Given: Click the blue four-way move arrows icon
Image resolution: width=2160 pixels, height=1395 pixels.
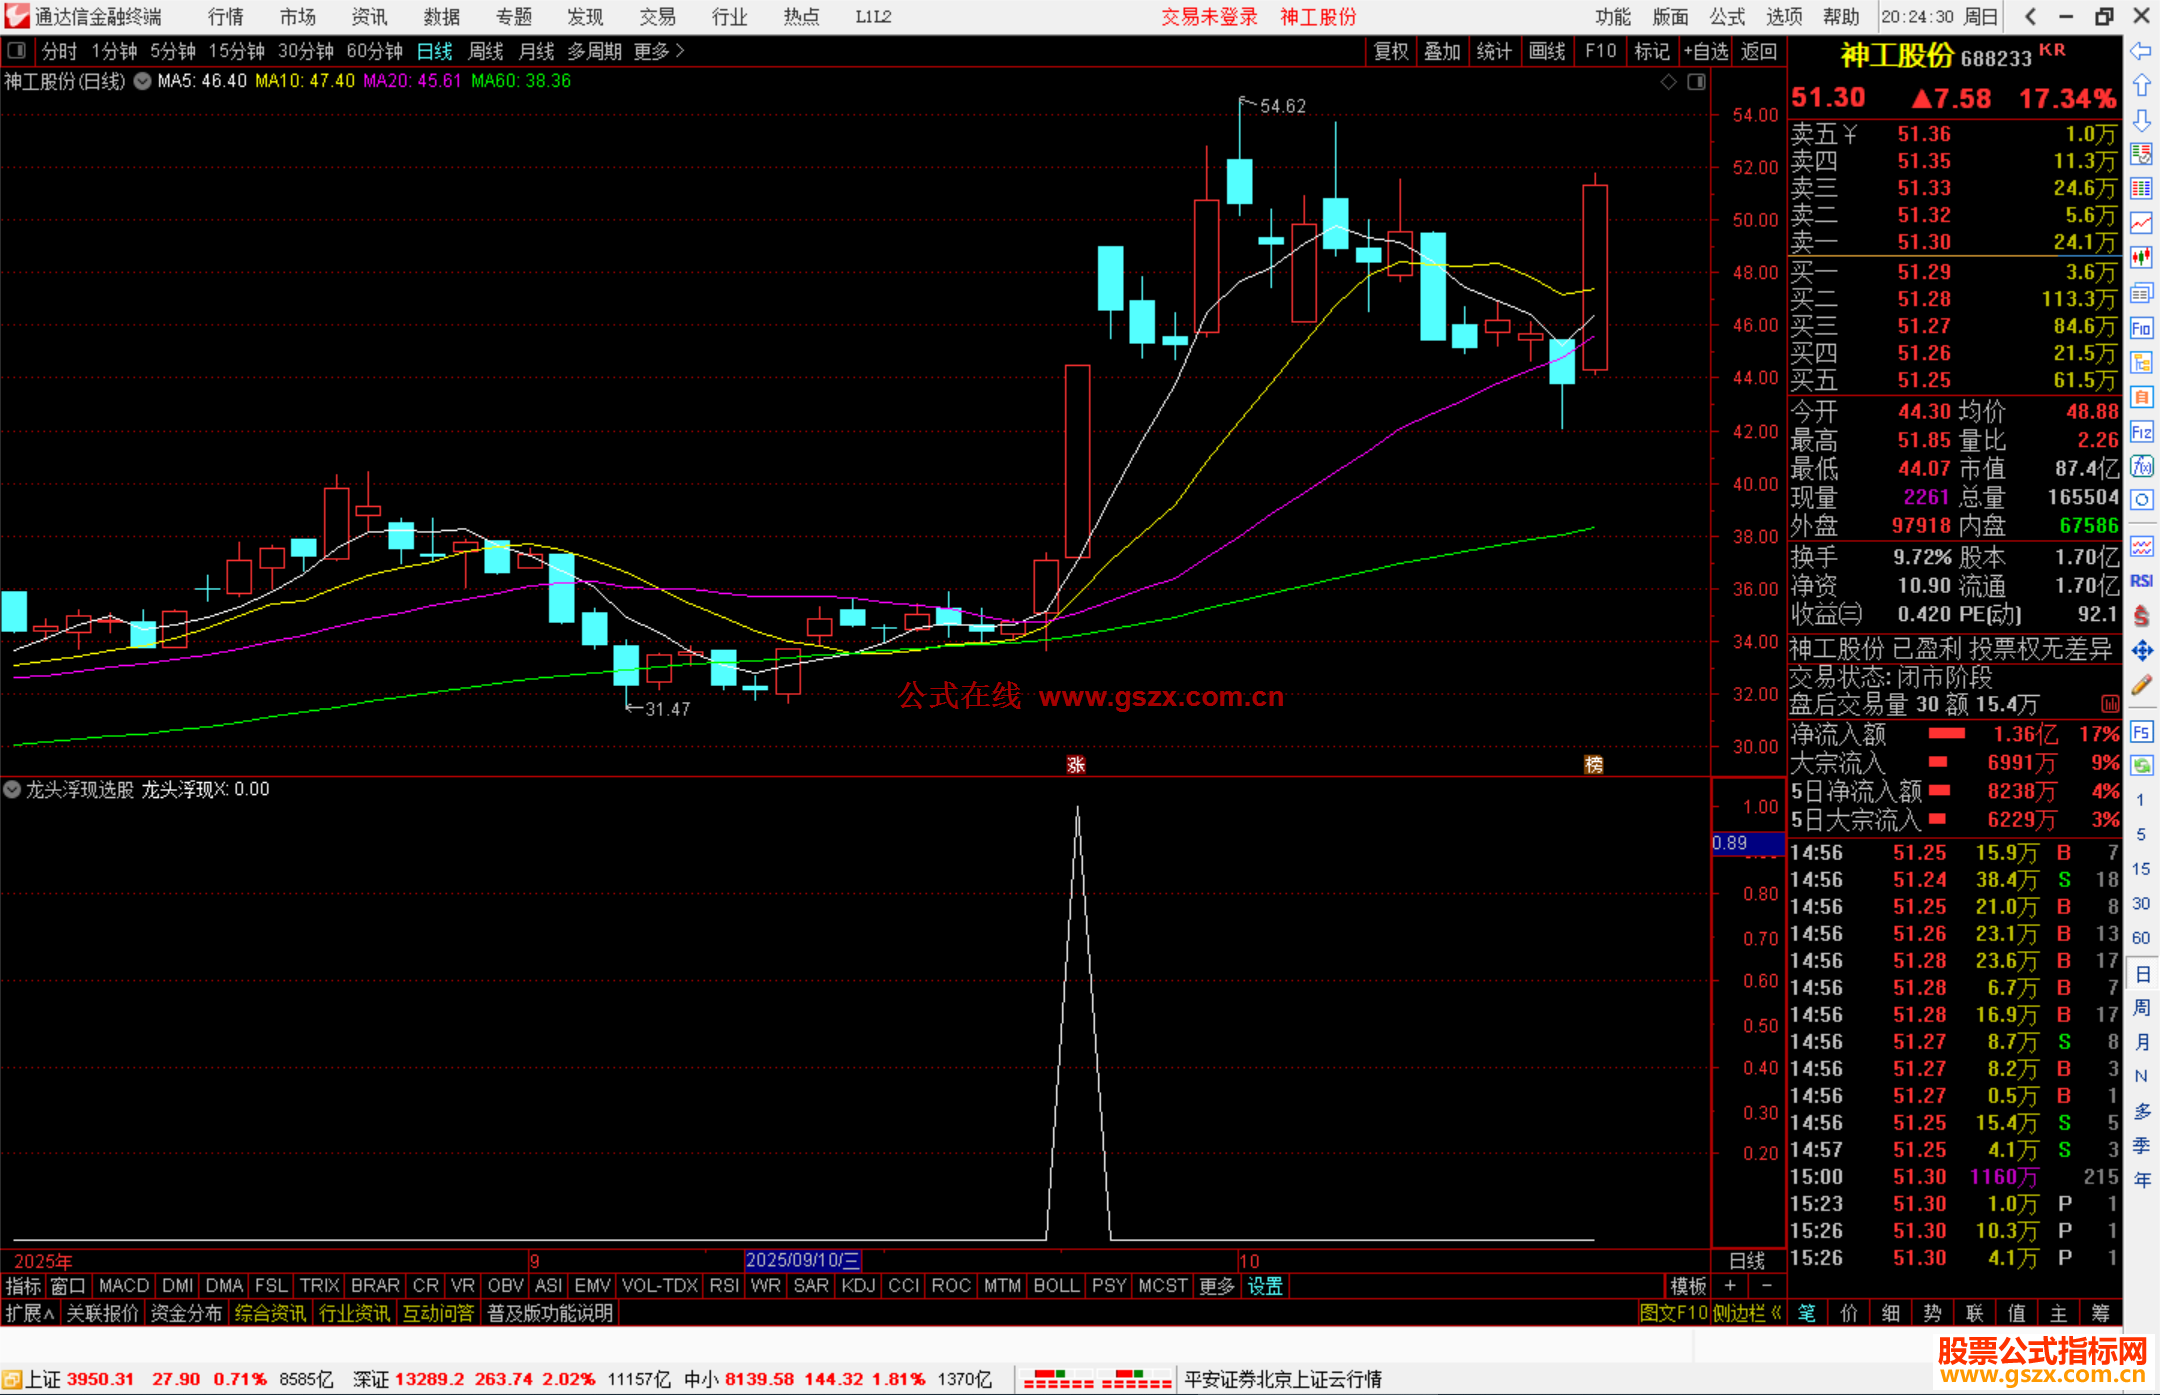Looking at the screenshot, I should 2141,651.
